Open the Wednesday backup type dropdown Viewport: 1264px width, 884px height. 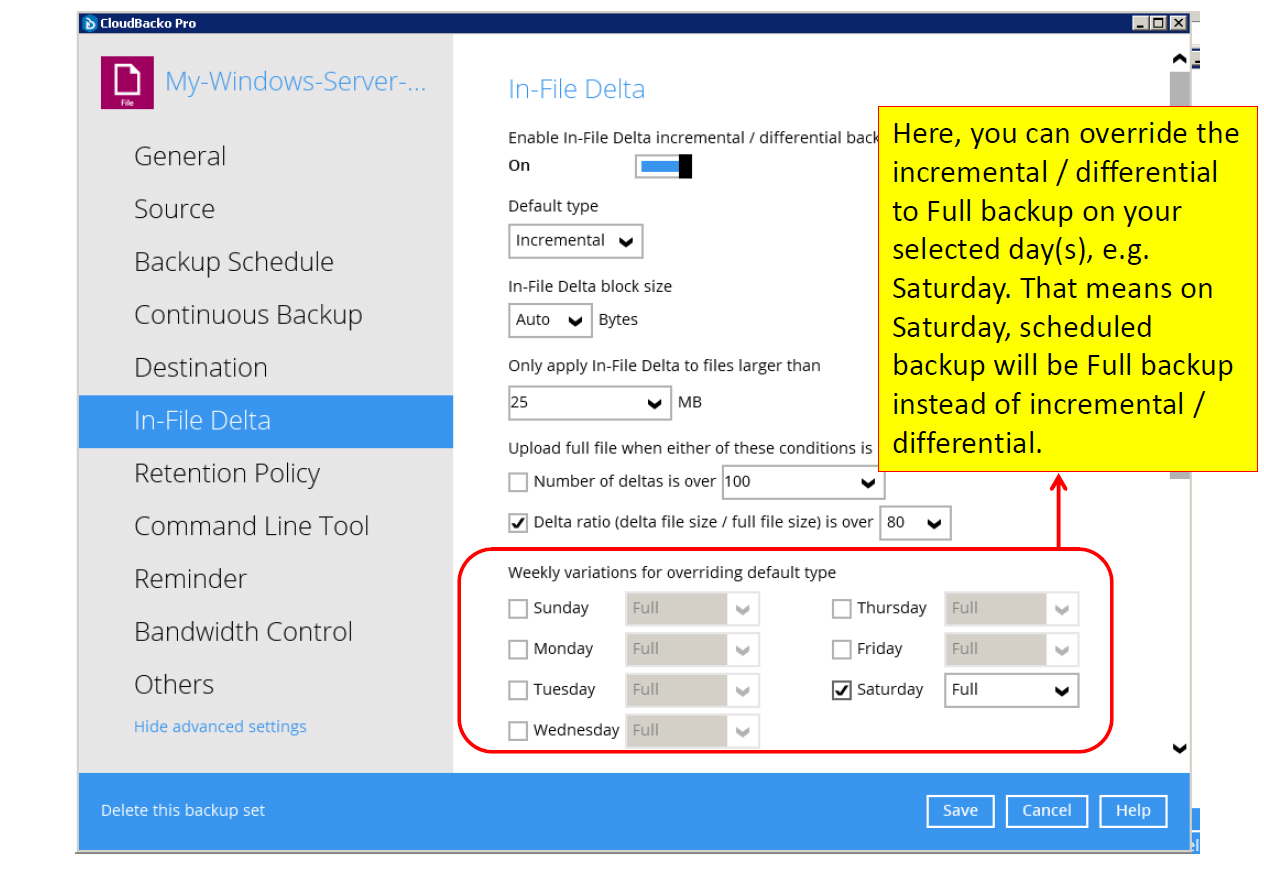(692, 731)
